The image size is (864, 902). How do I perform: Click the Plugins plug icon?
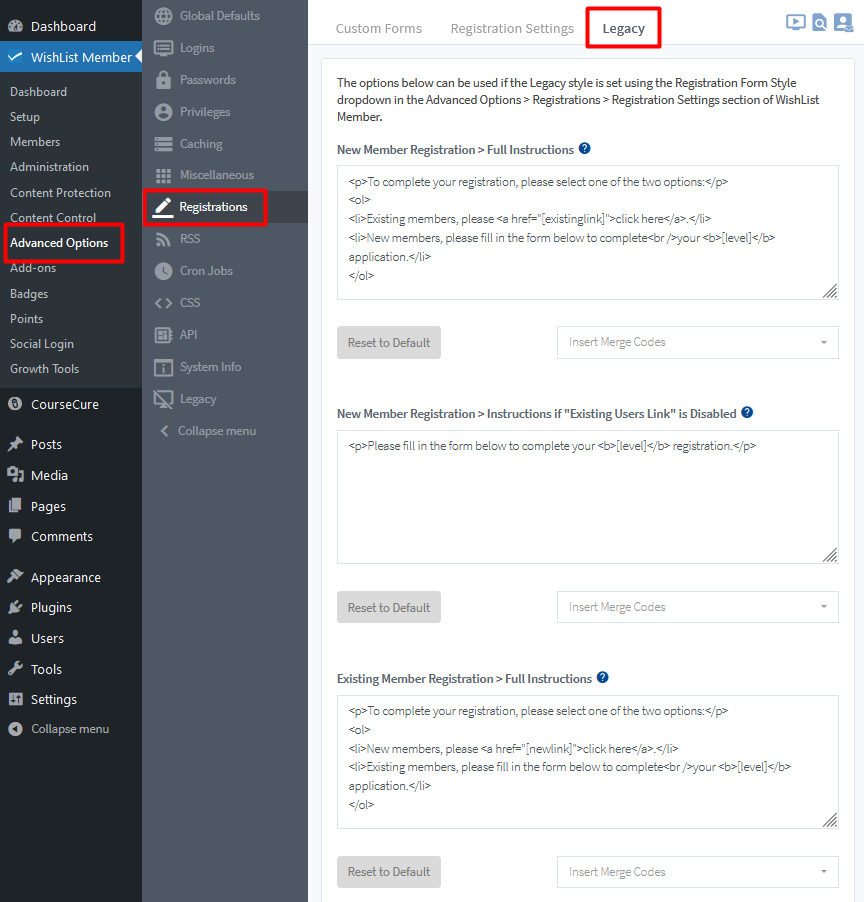tap(16, 607)
